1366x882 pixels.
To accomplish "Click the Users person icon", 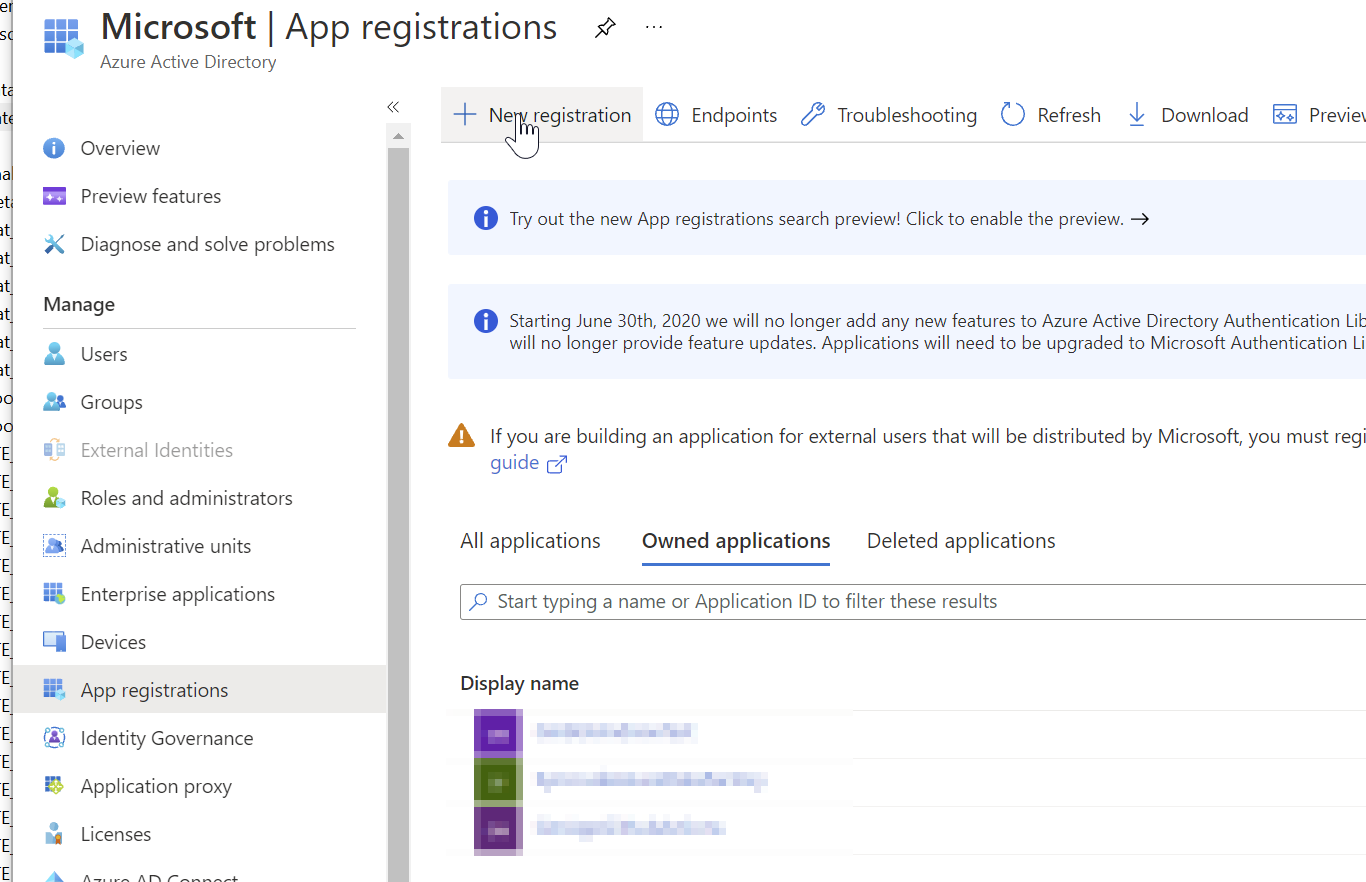I will point(54,354).
